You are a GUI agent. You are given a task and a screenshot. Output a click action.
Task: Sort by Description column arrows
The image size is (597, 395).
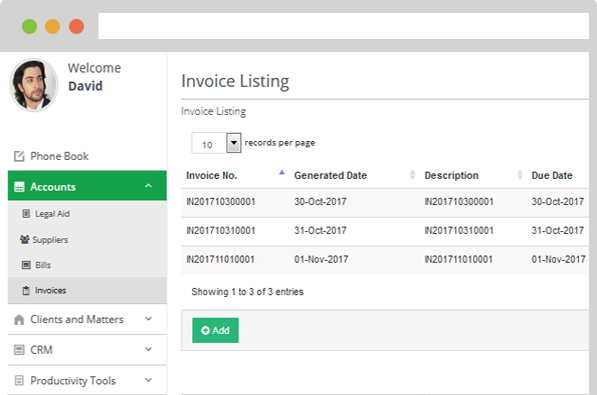coord(520,175)
